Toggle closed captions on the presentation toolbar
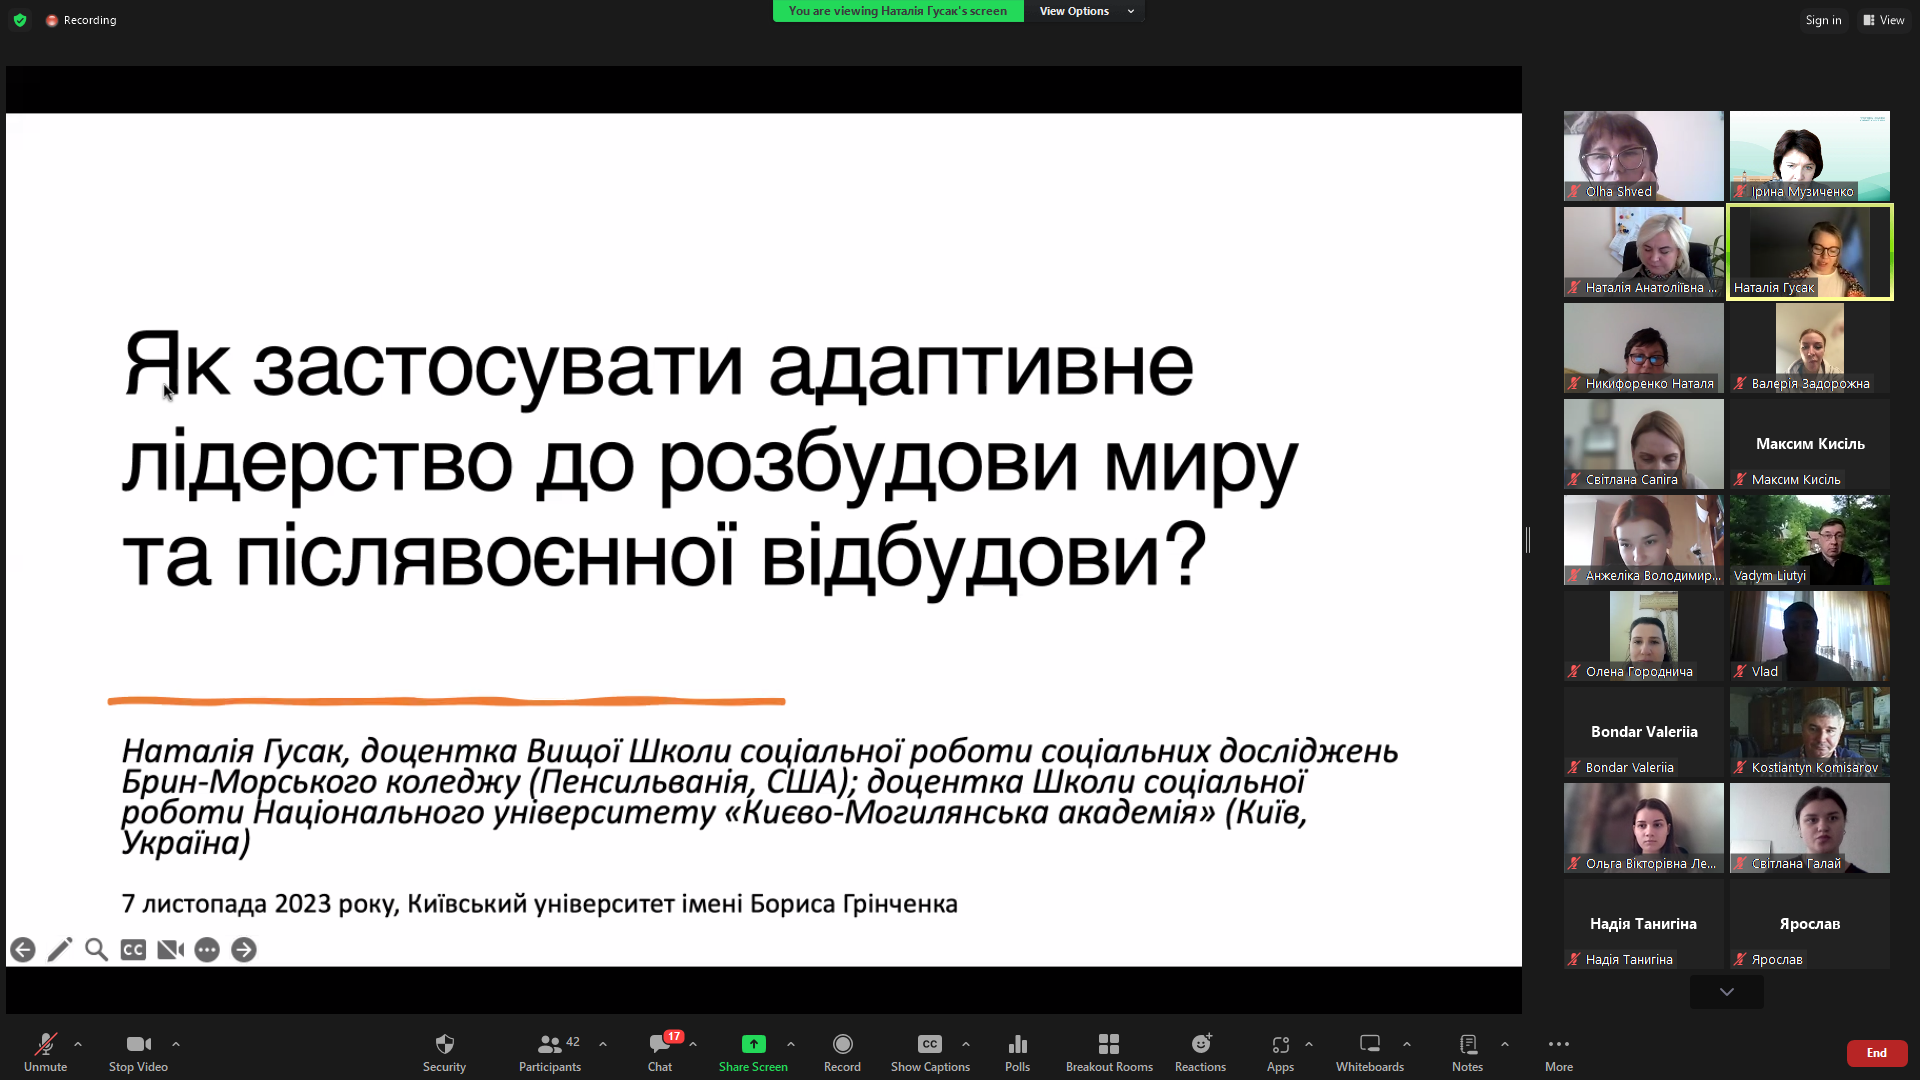1920x1080 pixels. click(x=132, y=949)
